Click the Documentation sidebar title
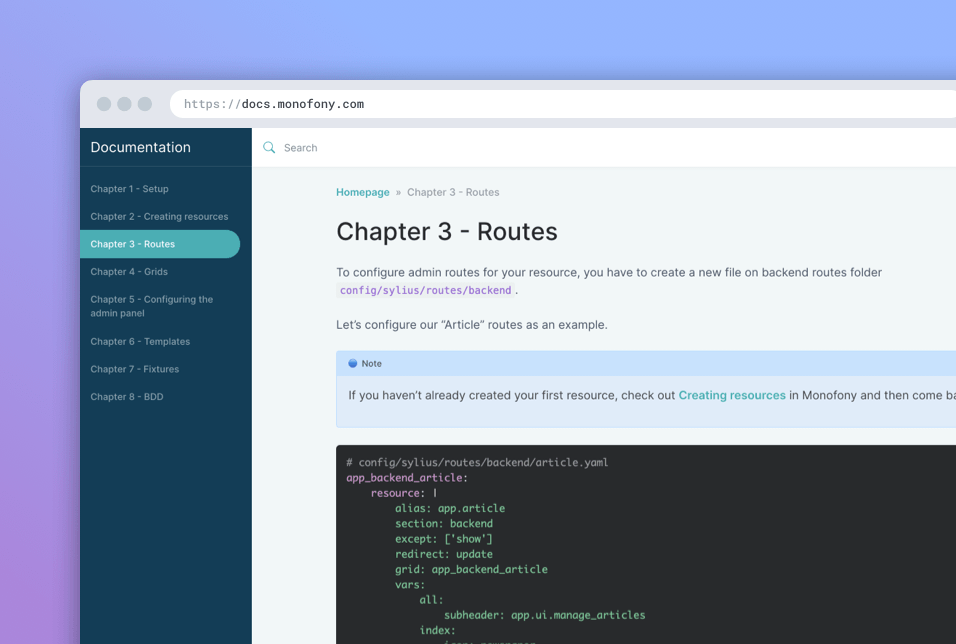 click(140, 147)
